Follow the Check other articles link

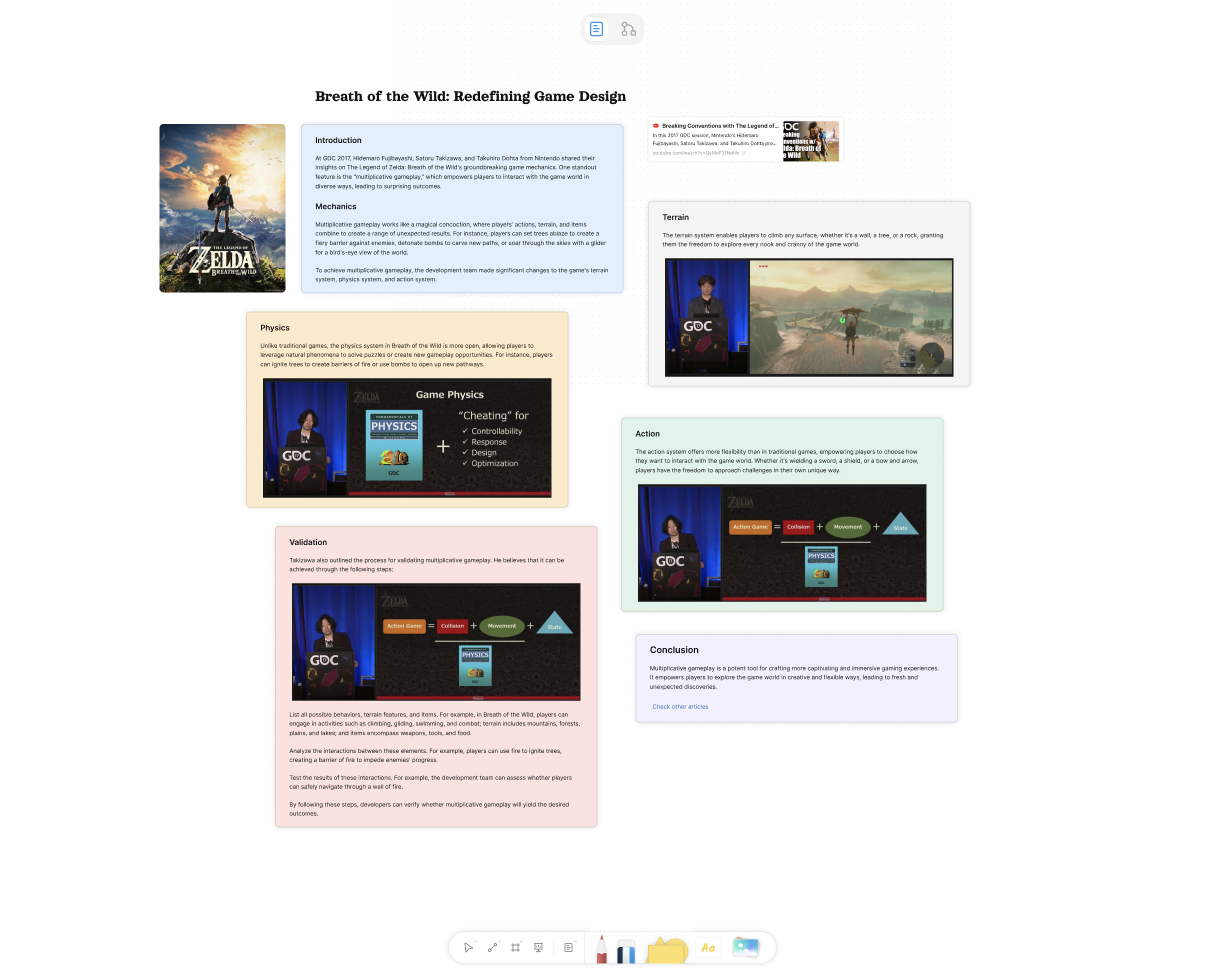pos(680,707)
